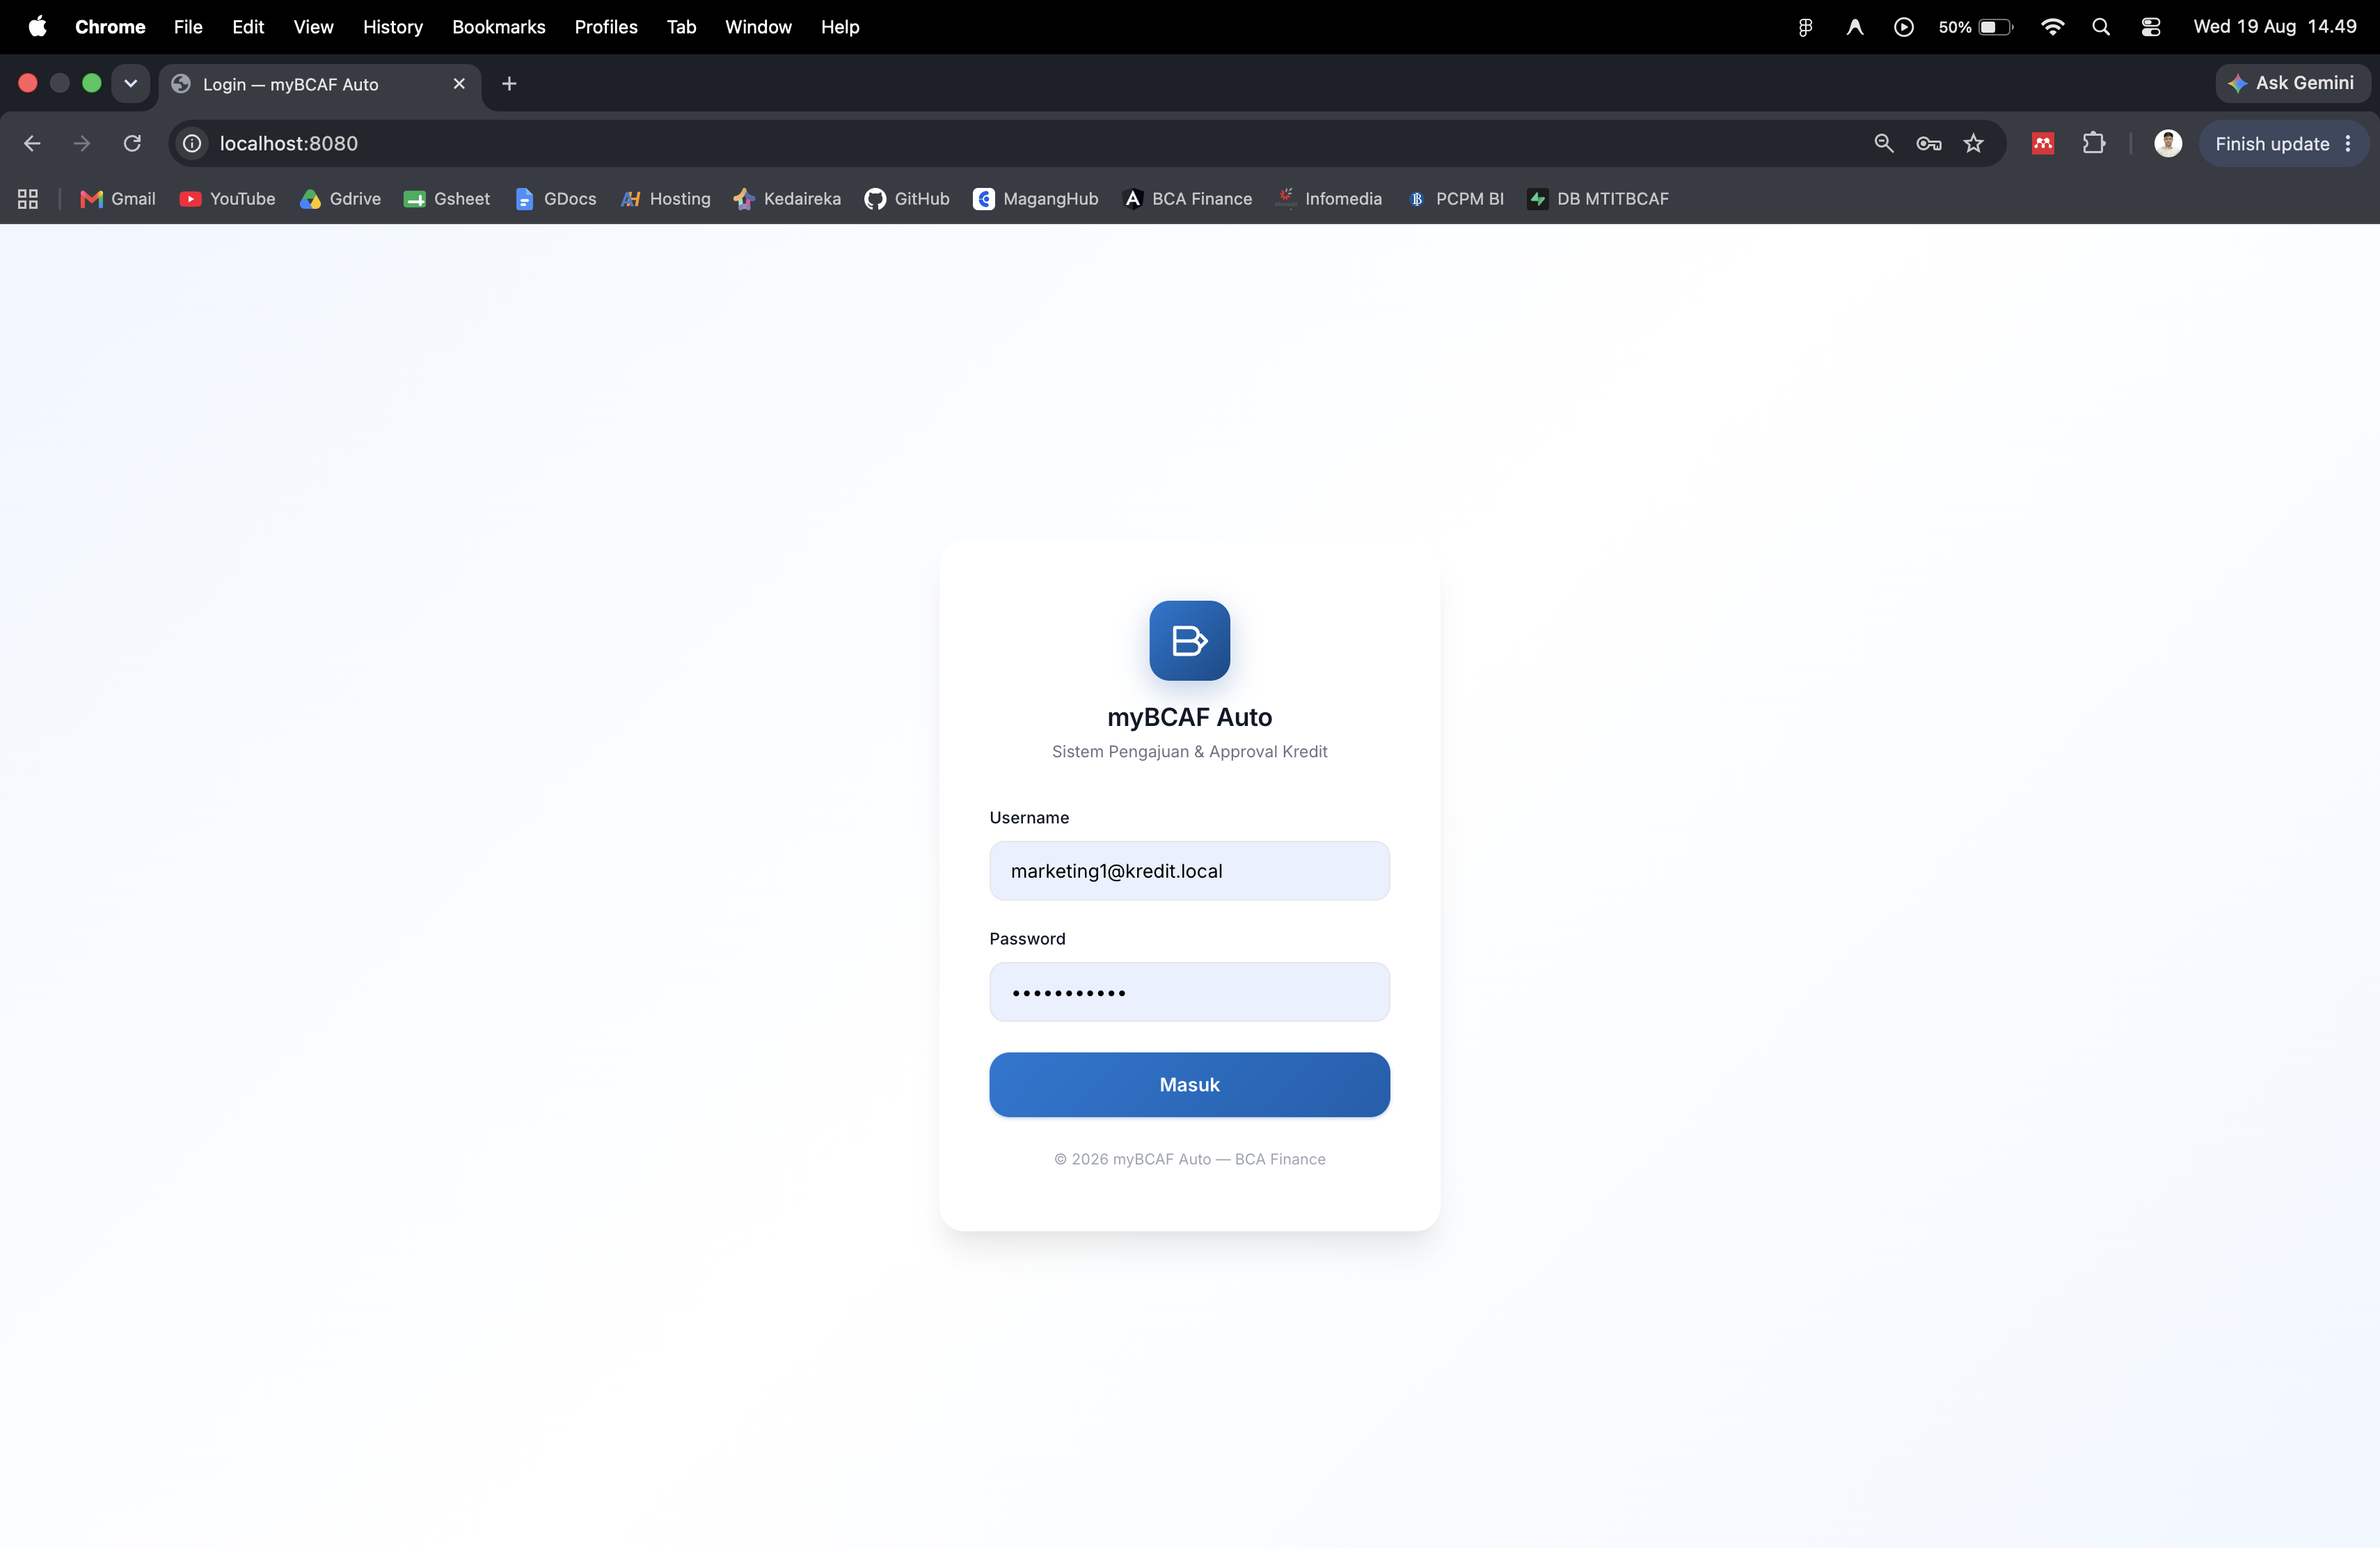Open the Gsheet bookmark
This screenshot has height=1548, width=2380.
[446, 199]
